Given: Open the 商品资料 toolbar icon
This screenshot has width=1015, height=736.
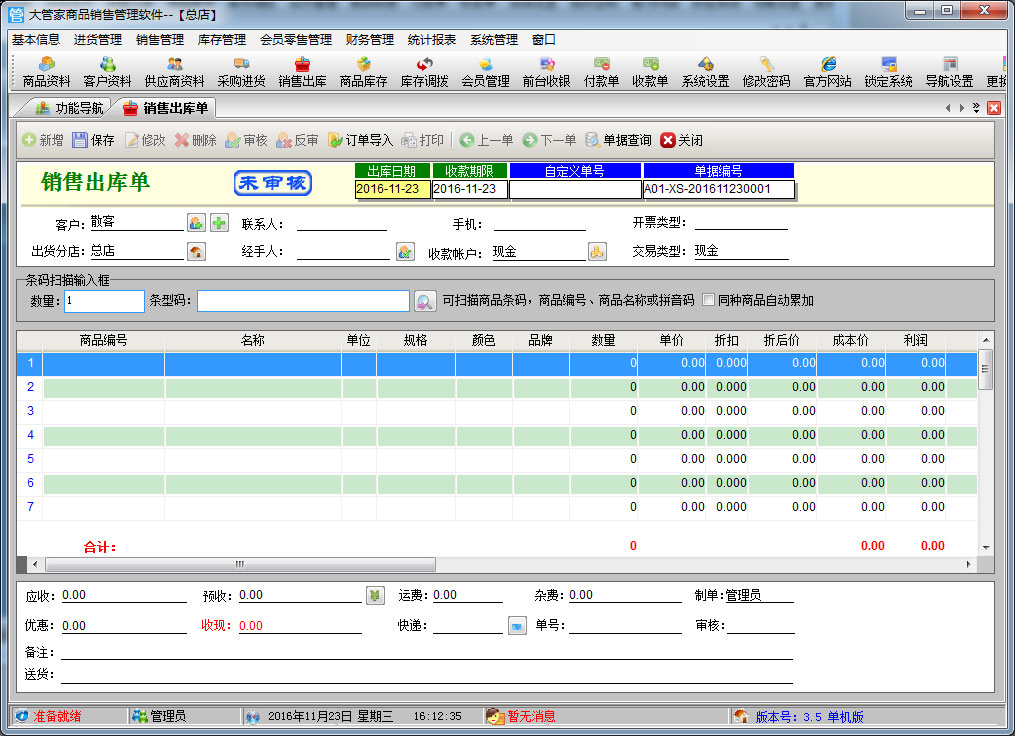Looking at the screenshot, I should click(x=46, y=72).
